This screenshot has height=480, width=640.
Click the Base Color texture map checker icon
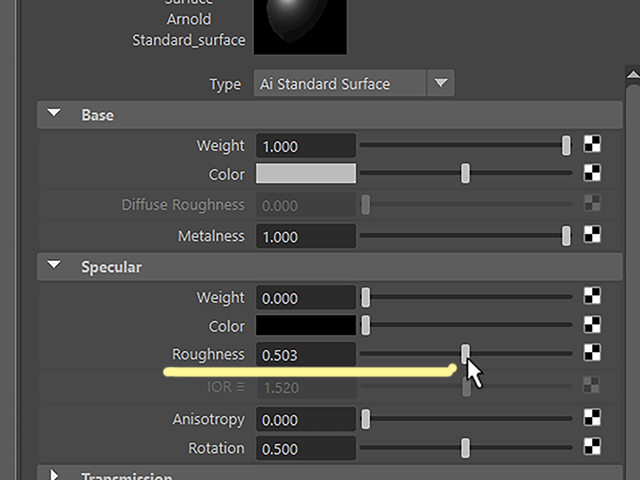click(x=592, y=173)
